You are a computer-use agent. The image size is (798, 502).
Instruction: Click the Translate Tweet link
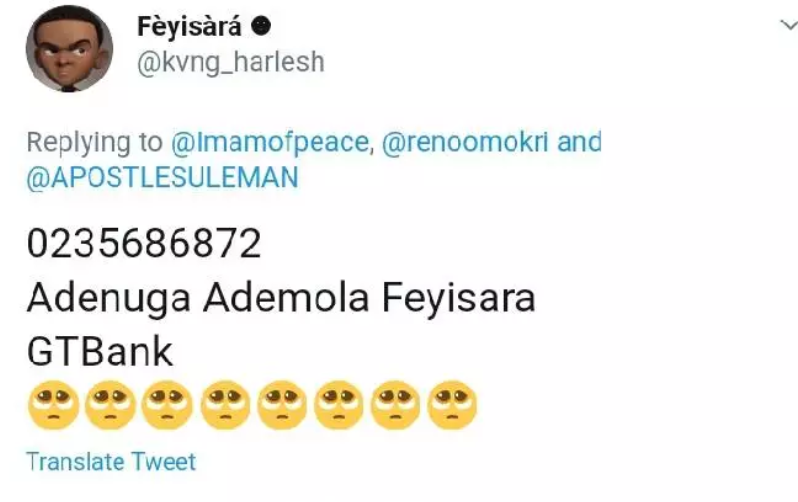[111, 462]
